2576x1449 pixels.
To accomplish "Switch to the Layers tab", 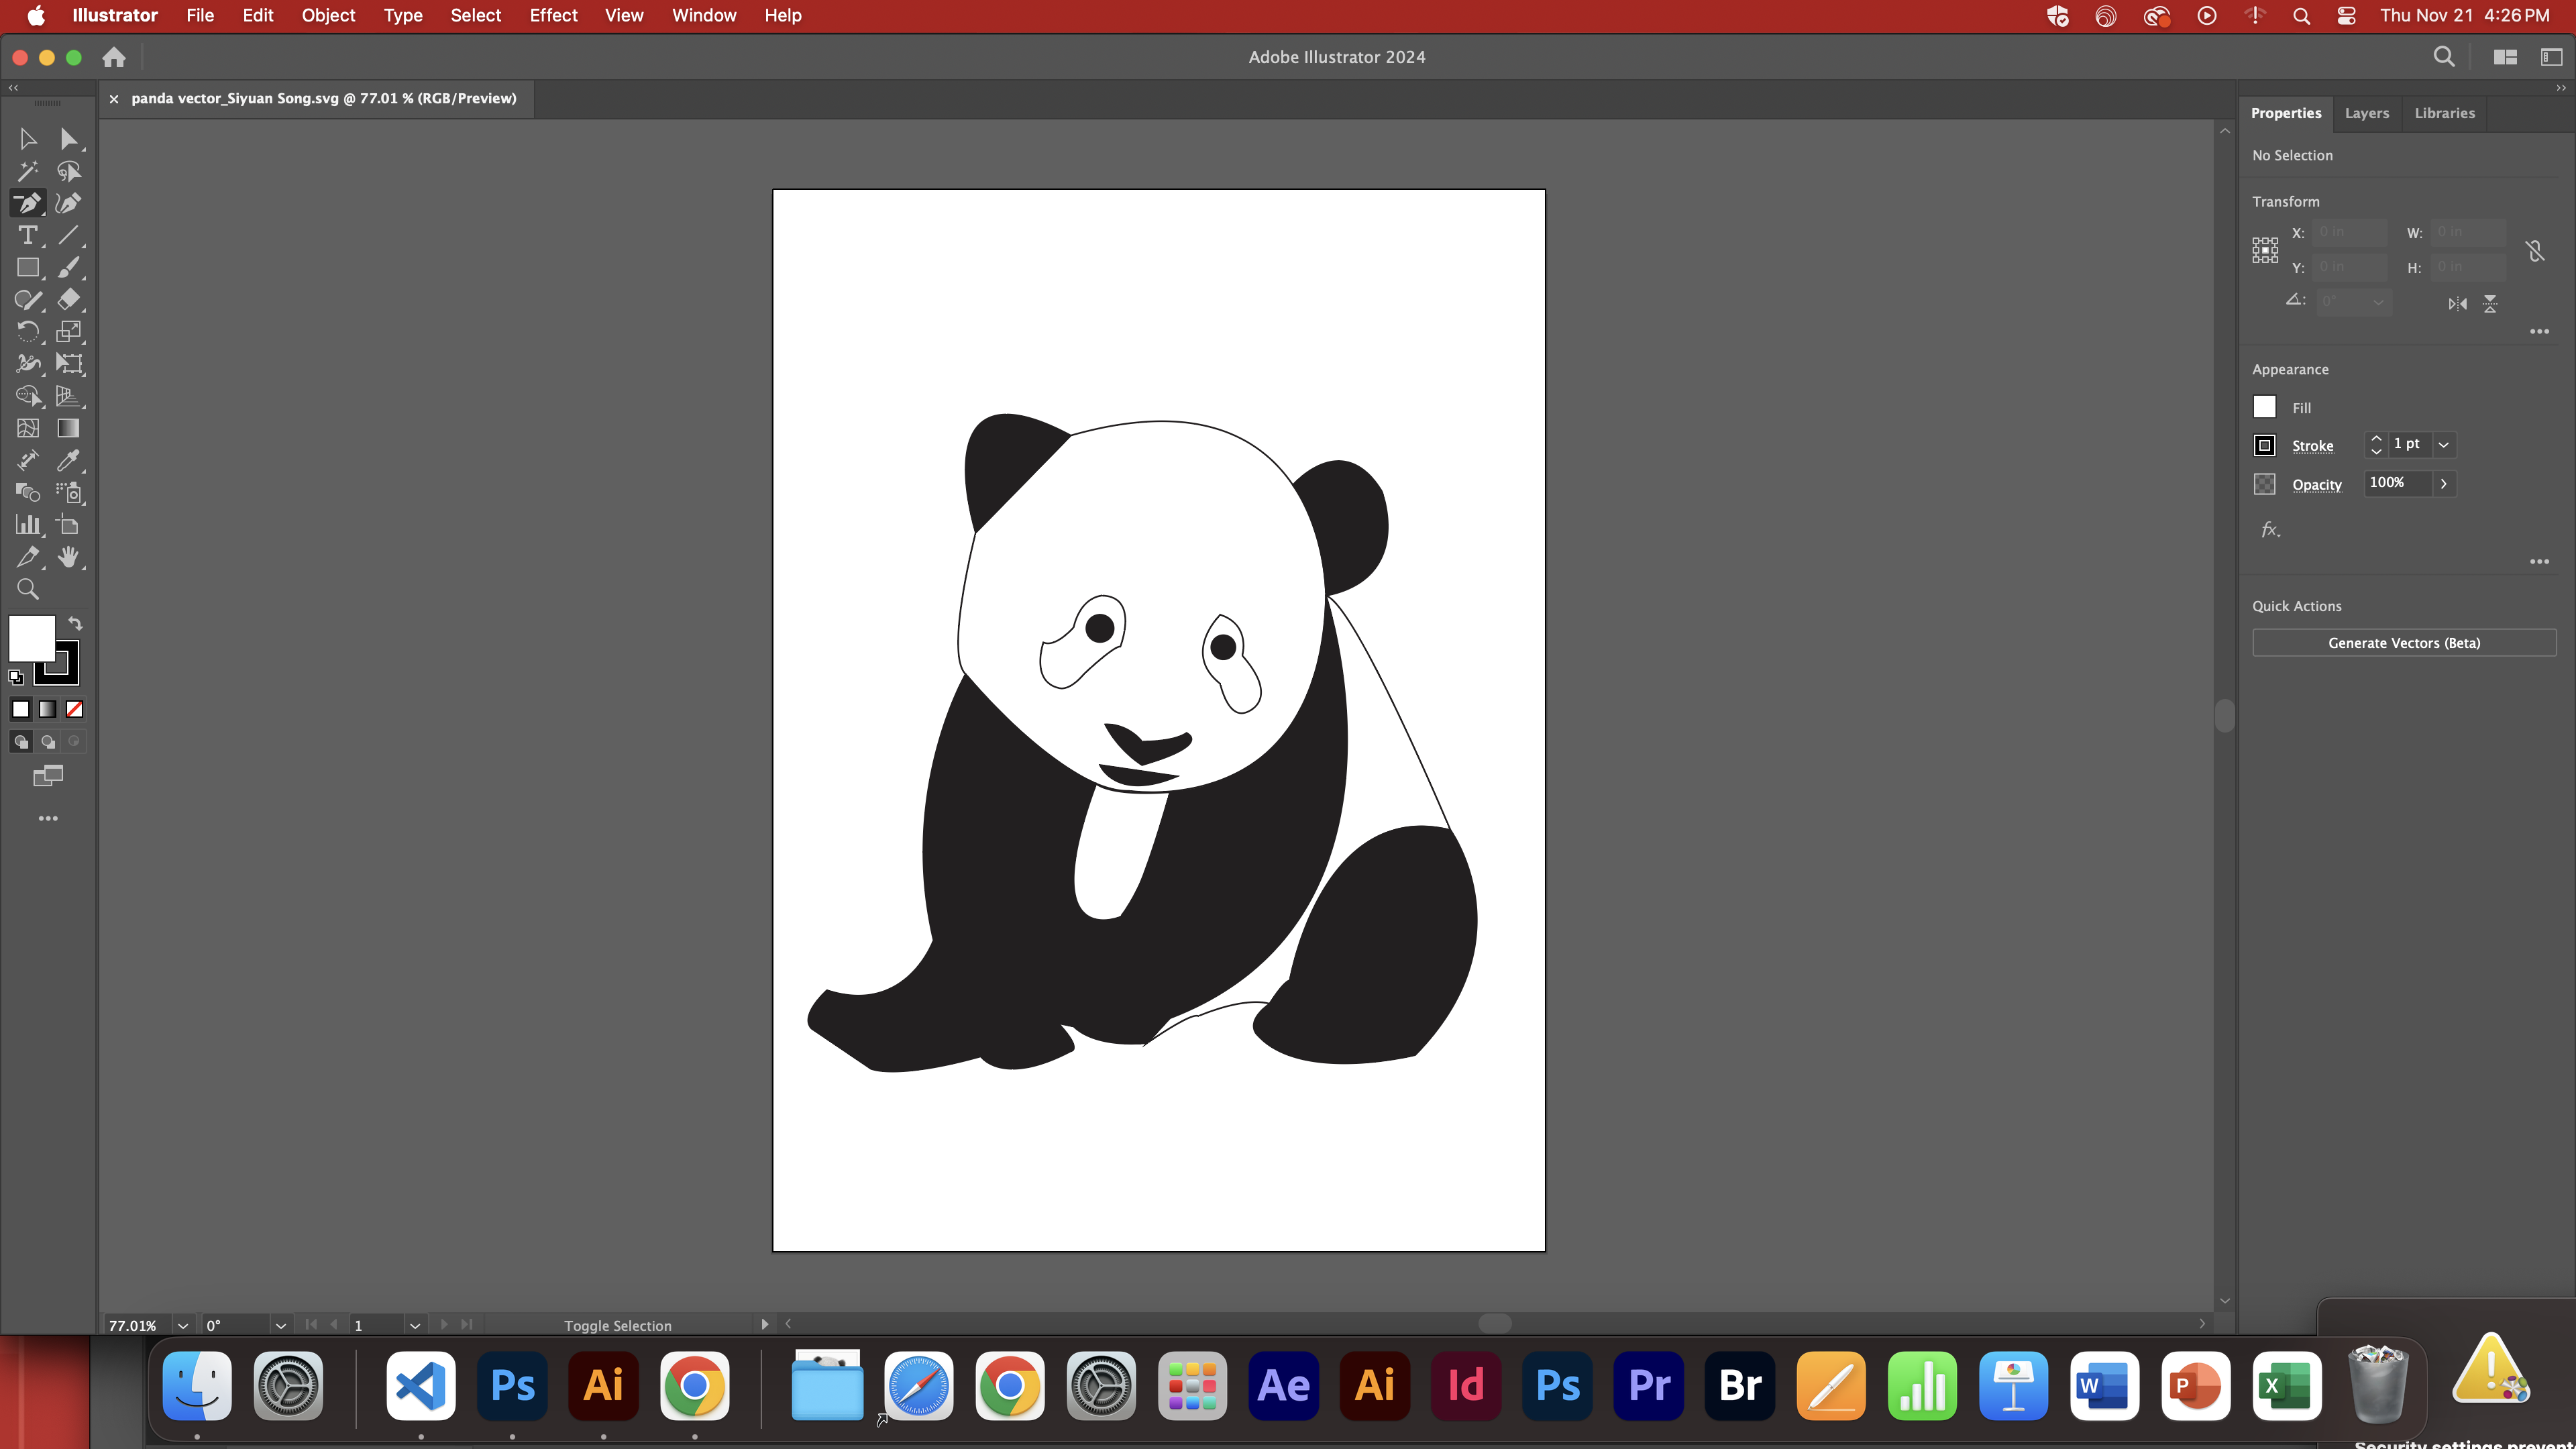I will pyautogui.click(x=2366, y=113).
